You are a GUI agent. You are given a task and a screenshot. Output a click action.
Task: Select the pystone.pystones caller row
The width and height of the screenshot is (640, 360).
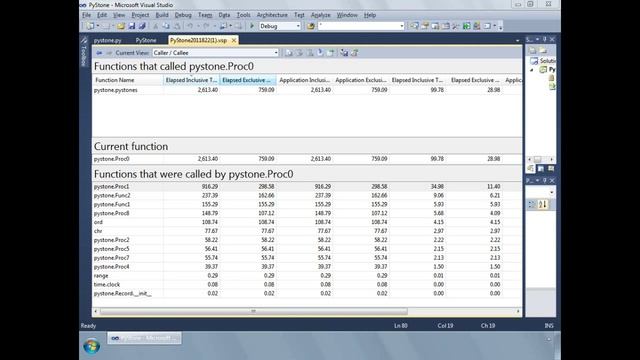(307, 90)
